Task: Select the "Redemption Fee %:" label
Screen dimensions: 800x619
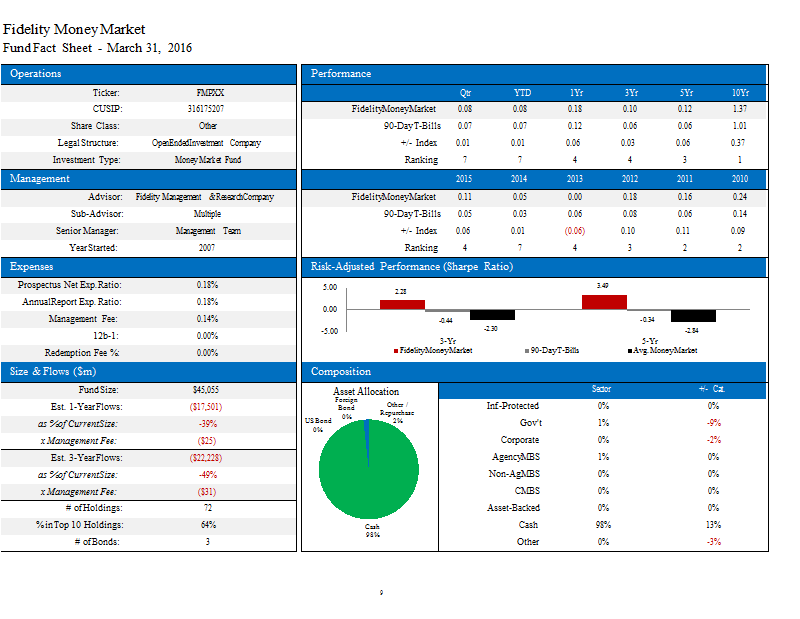Action: click(x=82, y=353)
